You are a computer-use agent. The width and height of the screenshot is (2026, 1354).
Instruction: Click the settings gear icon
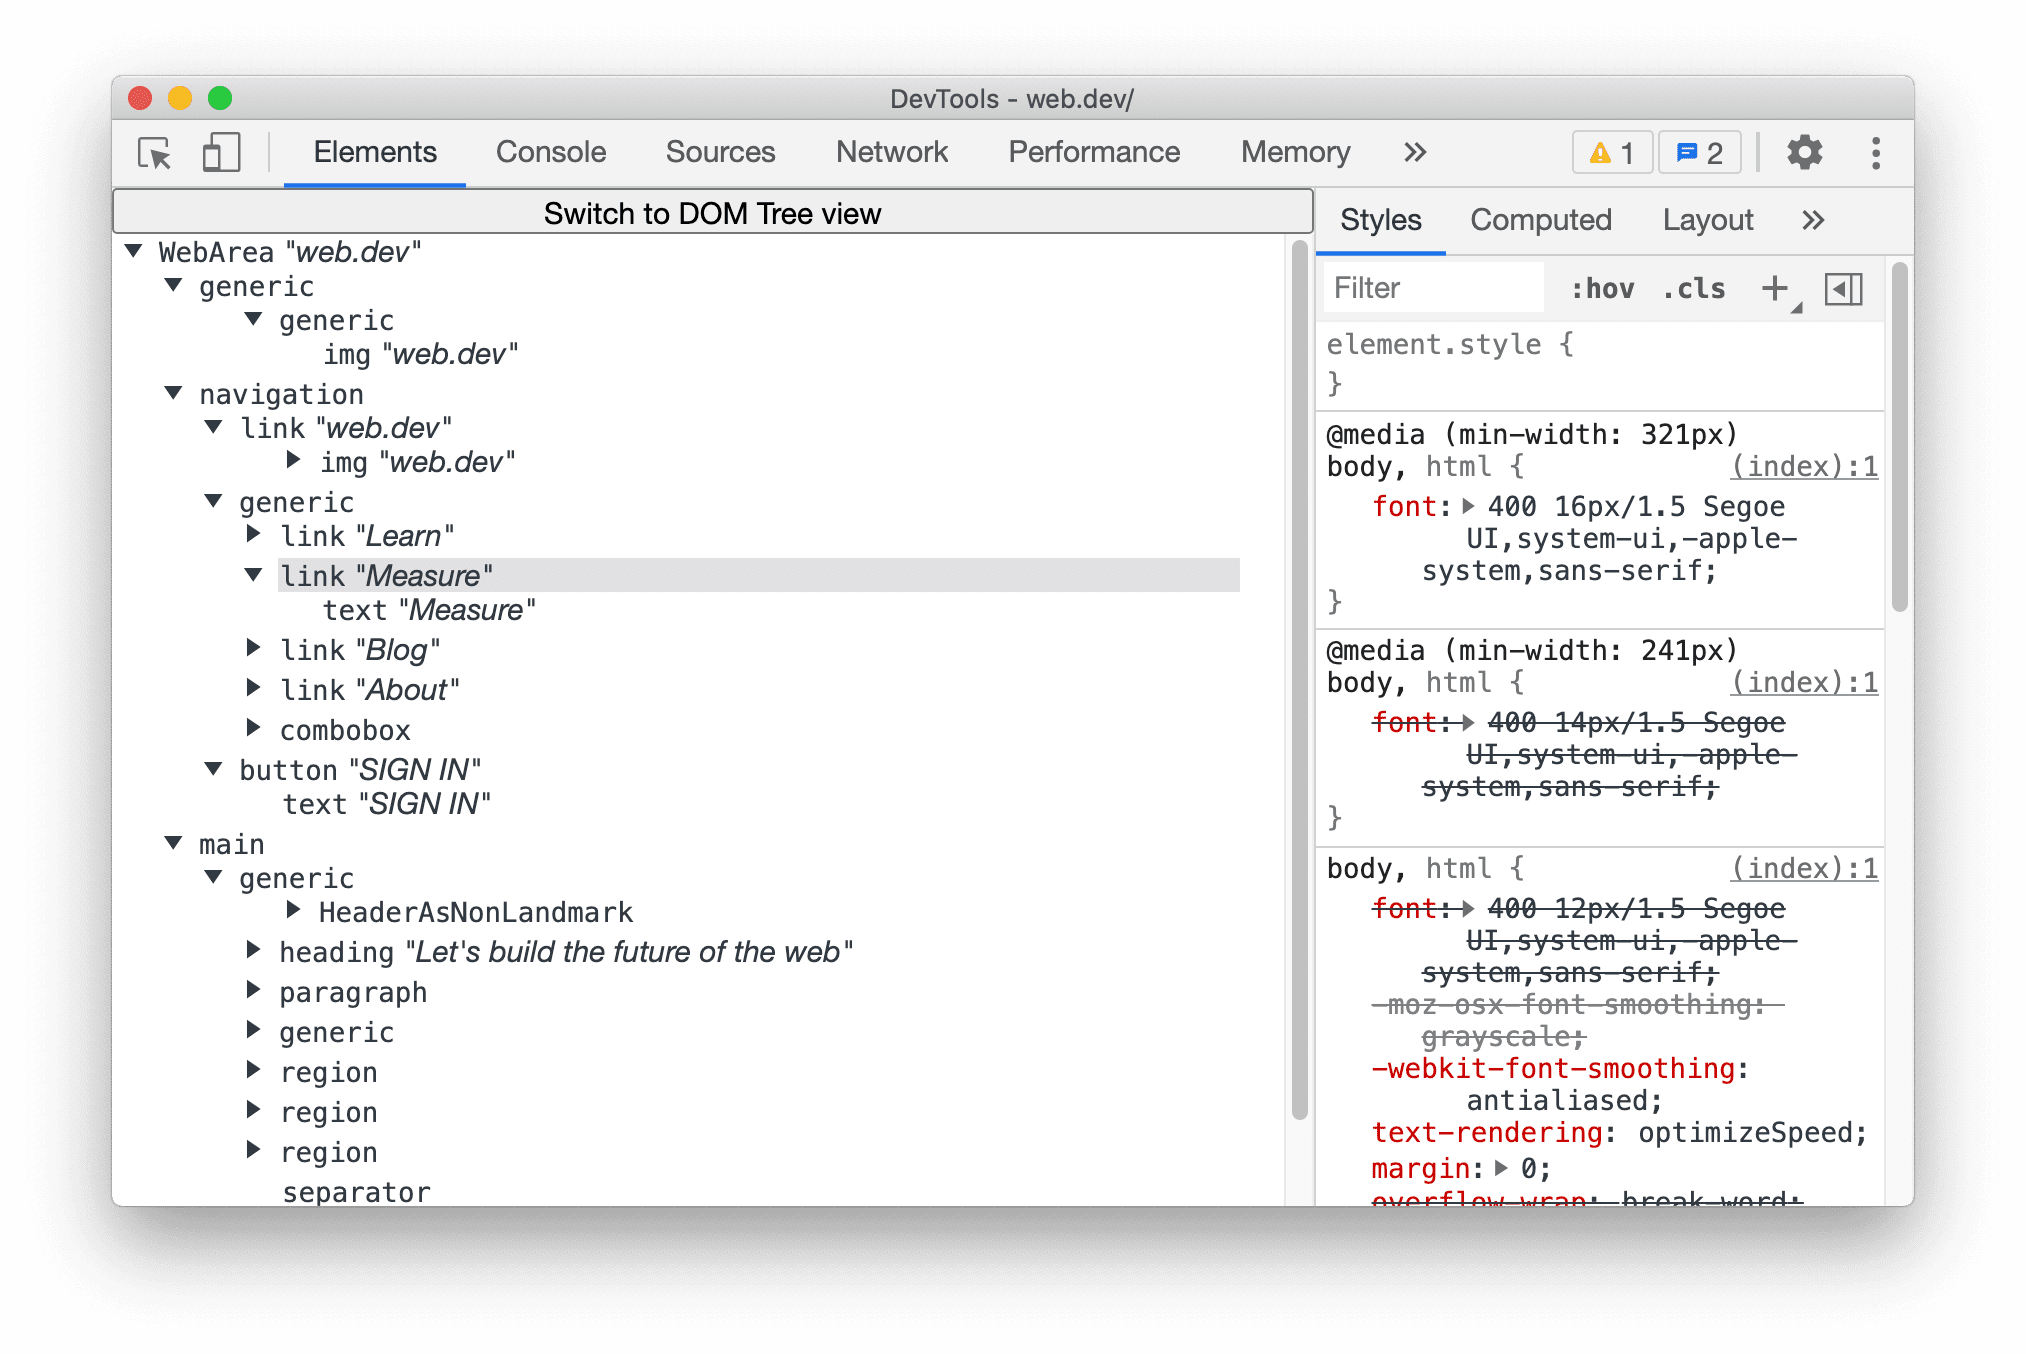(x=1810, y=151)
